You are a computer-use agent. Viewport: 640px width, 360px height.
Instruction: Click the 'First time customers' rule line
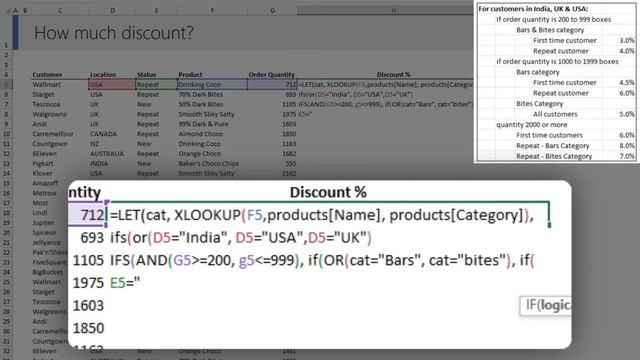tap(549, 135)
